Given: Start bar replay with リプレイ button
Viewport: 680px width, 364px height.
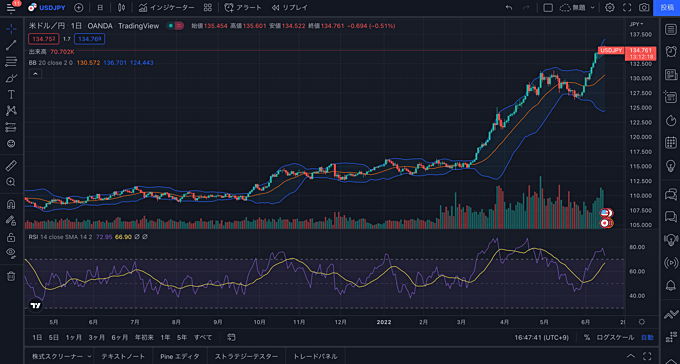Looking at the screenshot, I should [290, 7].
